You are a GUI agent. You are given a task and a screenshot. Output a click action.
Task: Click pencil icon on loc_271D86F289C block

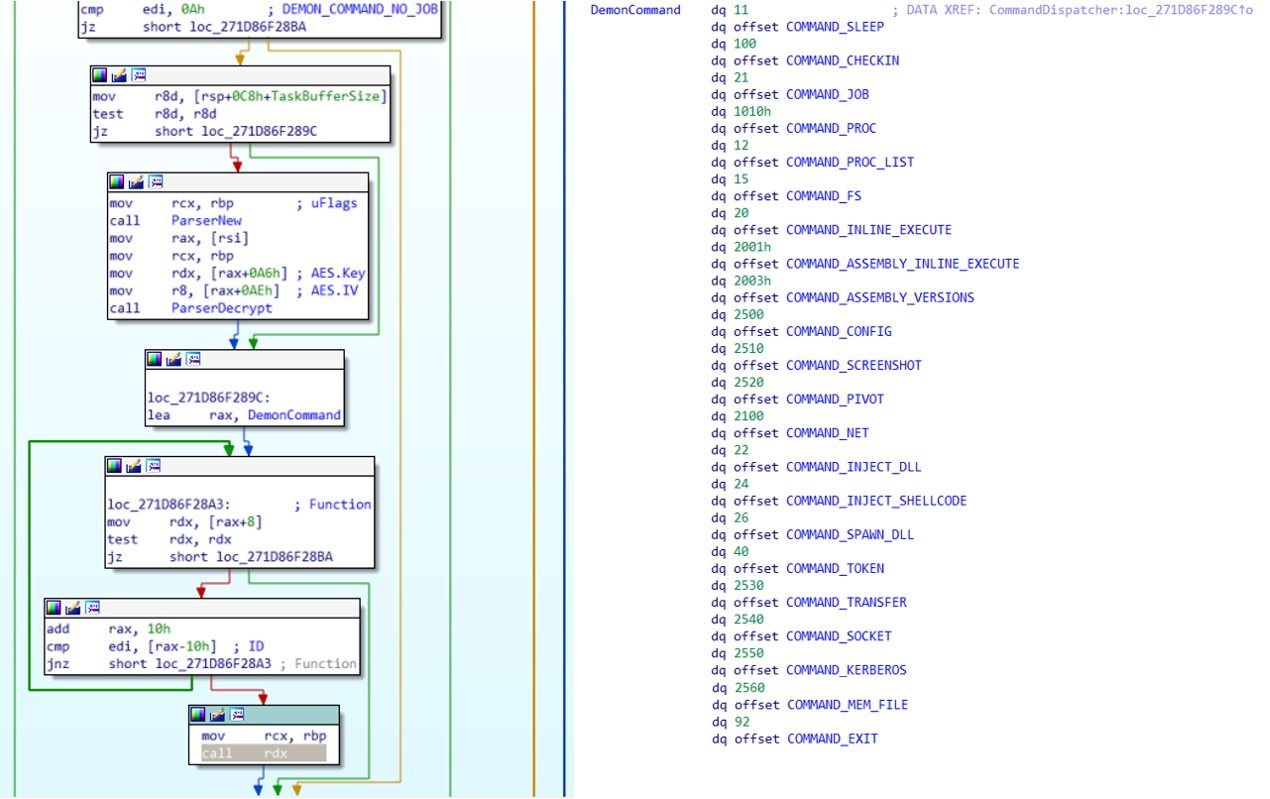pos(175,358)
